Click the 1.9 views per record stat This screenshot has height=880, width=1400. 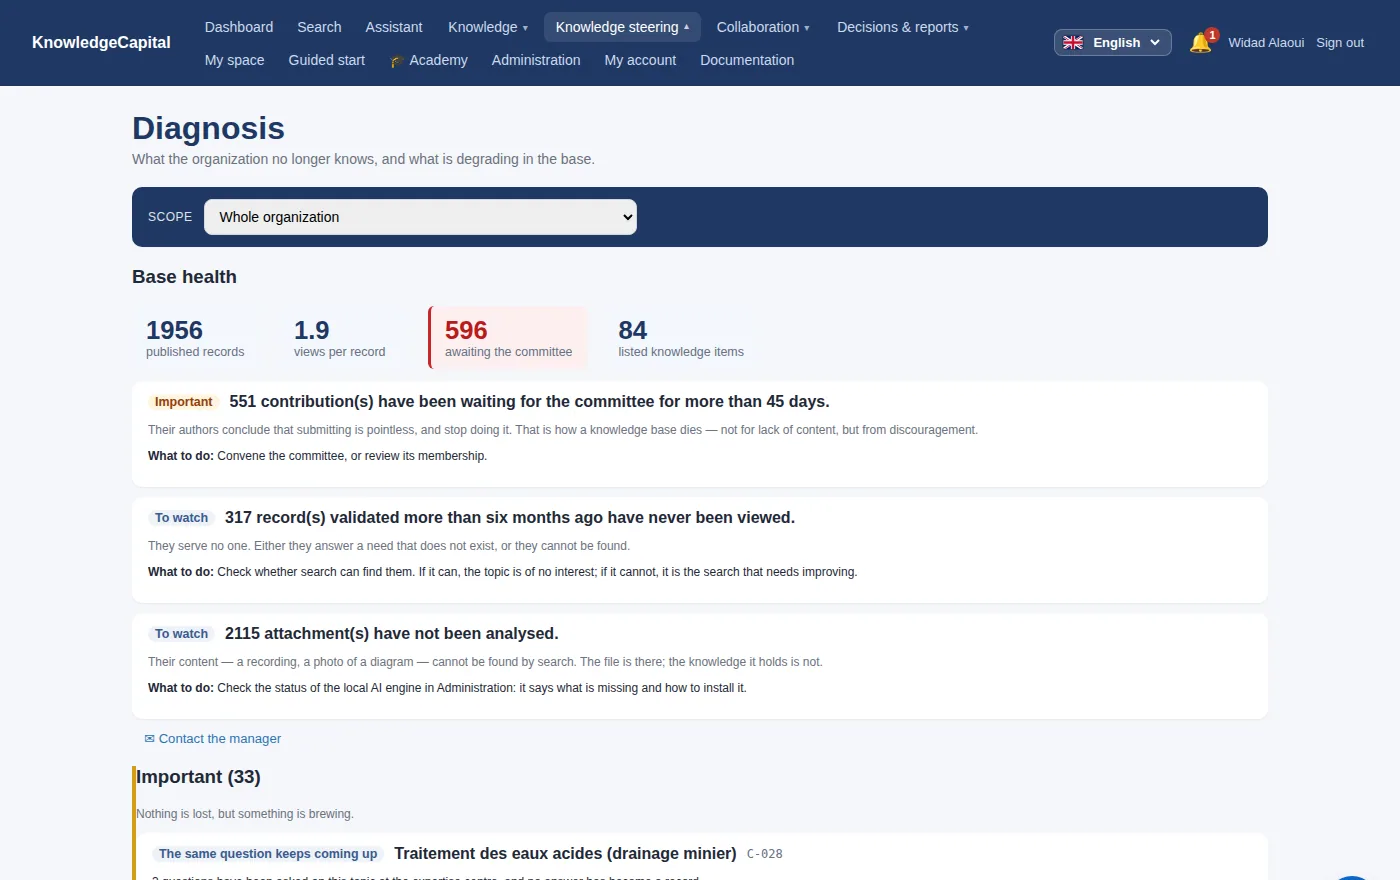pos(339,338)
